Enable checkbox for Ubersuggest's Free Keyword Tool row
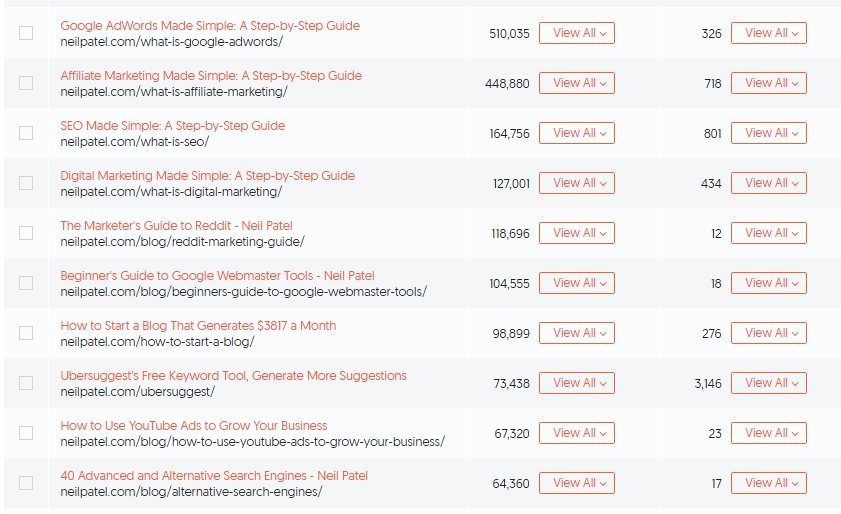 [x=26, y=383]
